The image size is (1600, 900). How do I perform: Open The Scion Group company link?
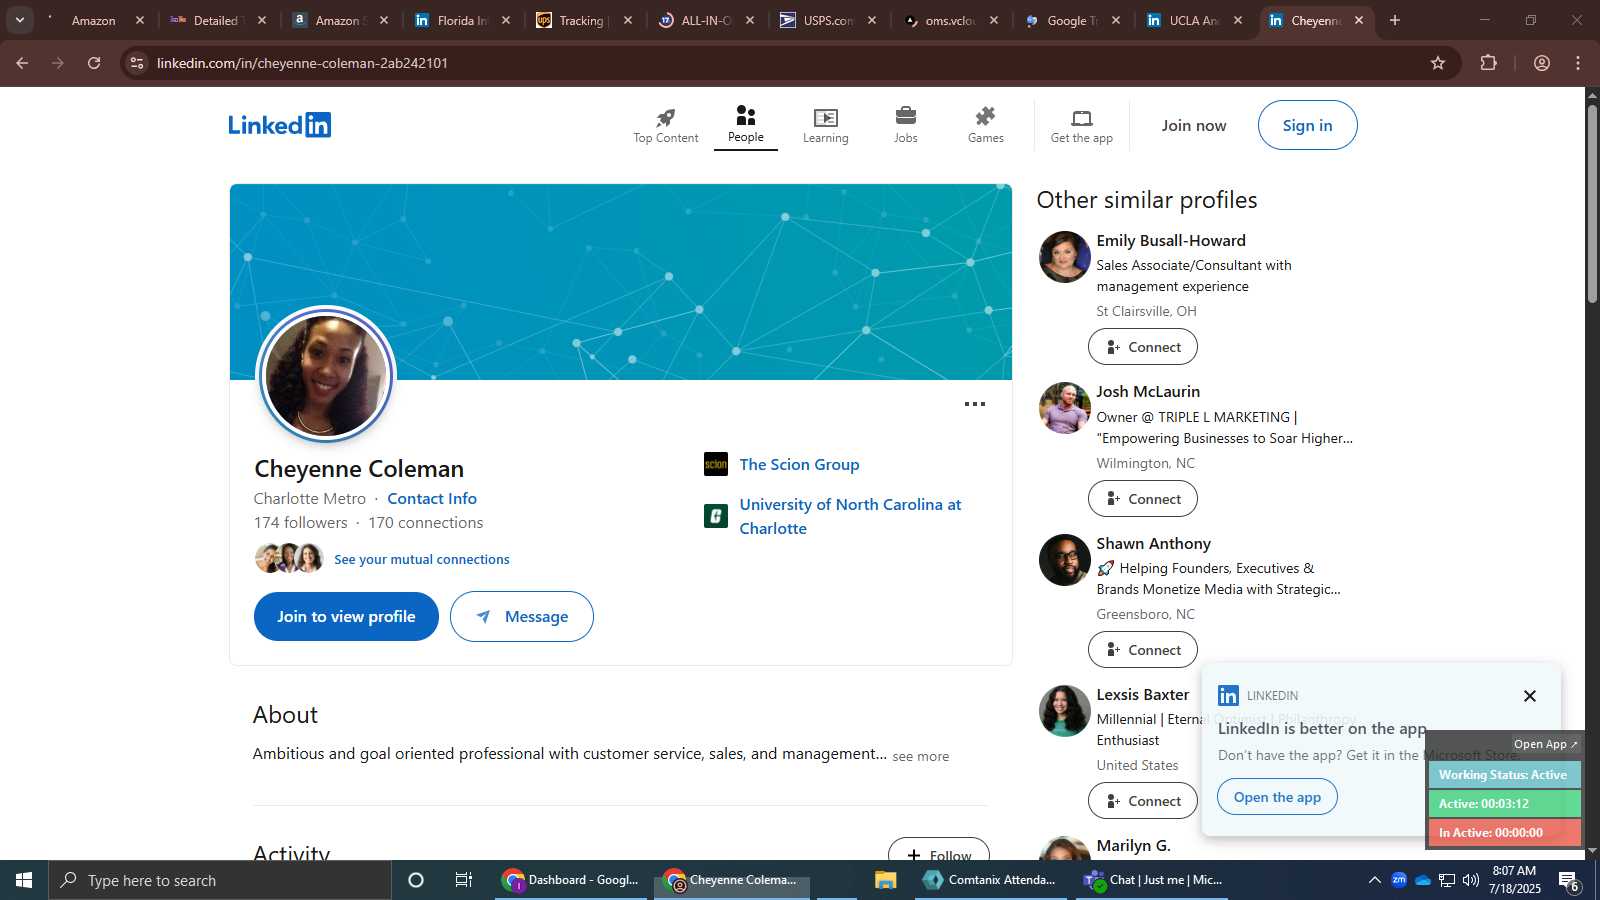tap(799, 464)
